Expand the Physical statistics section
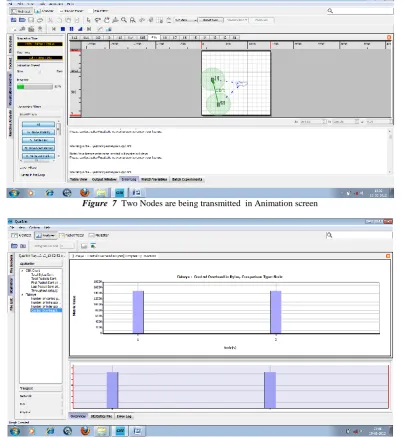The width and height of the screenshot is (408, 438). tap(41, 412)
